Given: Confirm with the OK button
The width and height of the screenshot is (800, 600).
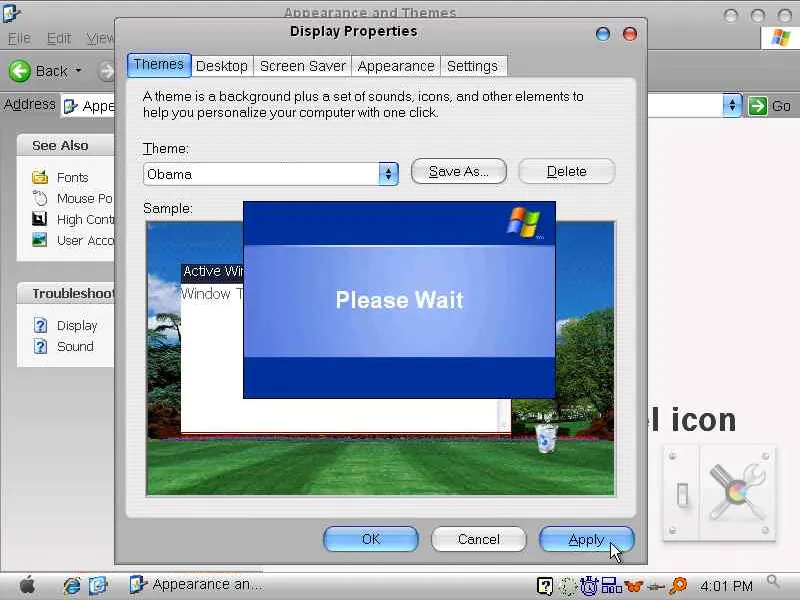Looking at the screenshot, I should coord(371,539).
